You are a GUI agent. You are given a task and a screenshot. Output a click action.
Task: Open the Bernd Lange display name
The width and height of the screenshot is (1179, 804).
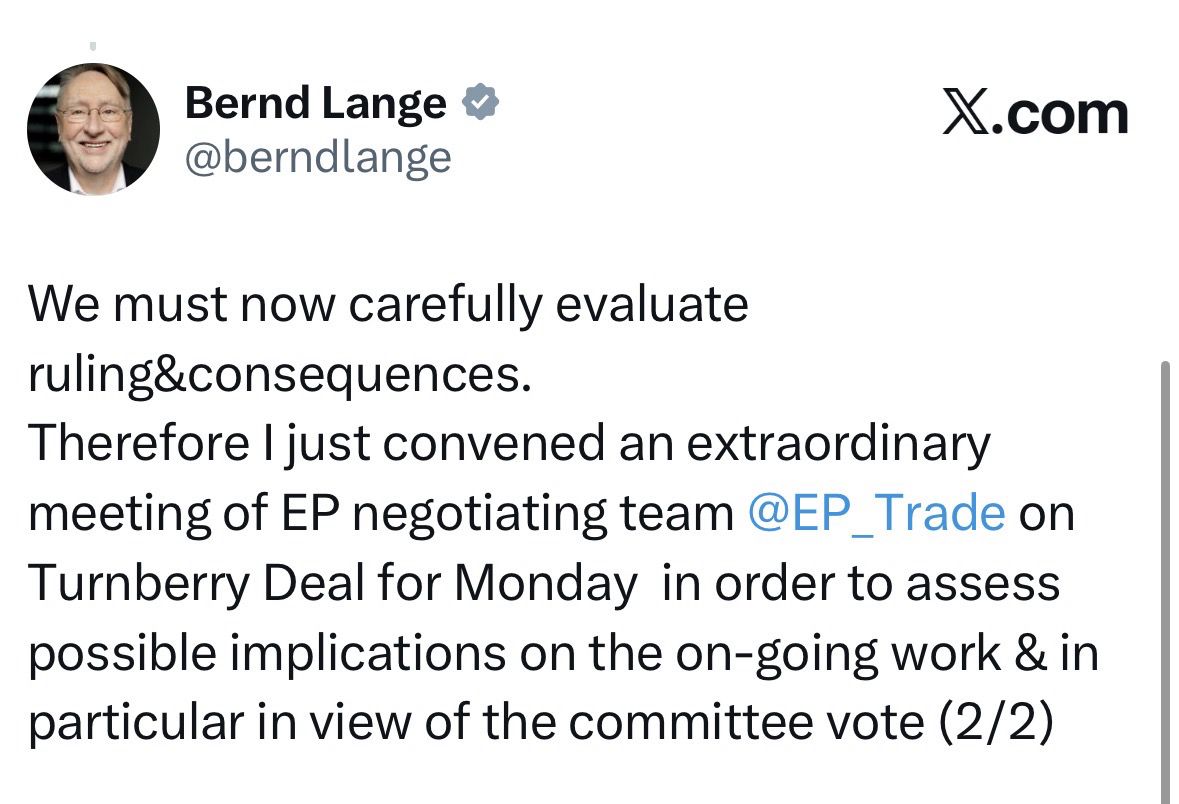pyautogui.click(x=316, y=103)
